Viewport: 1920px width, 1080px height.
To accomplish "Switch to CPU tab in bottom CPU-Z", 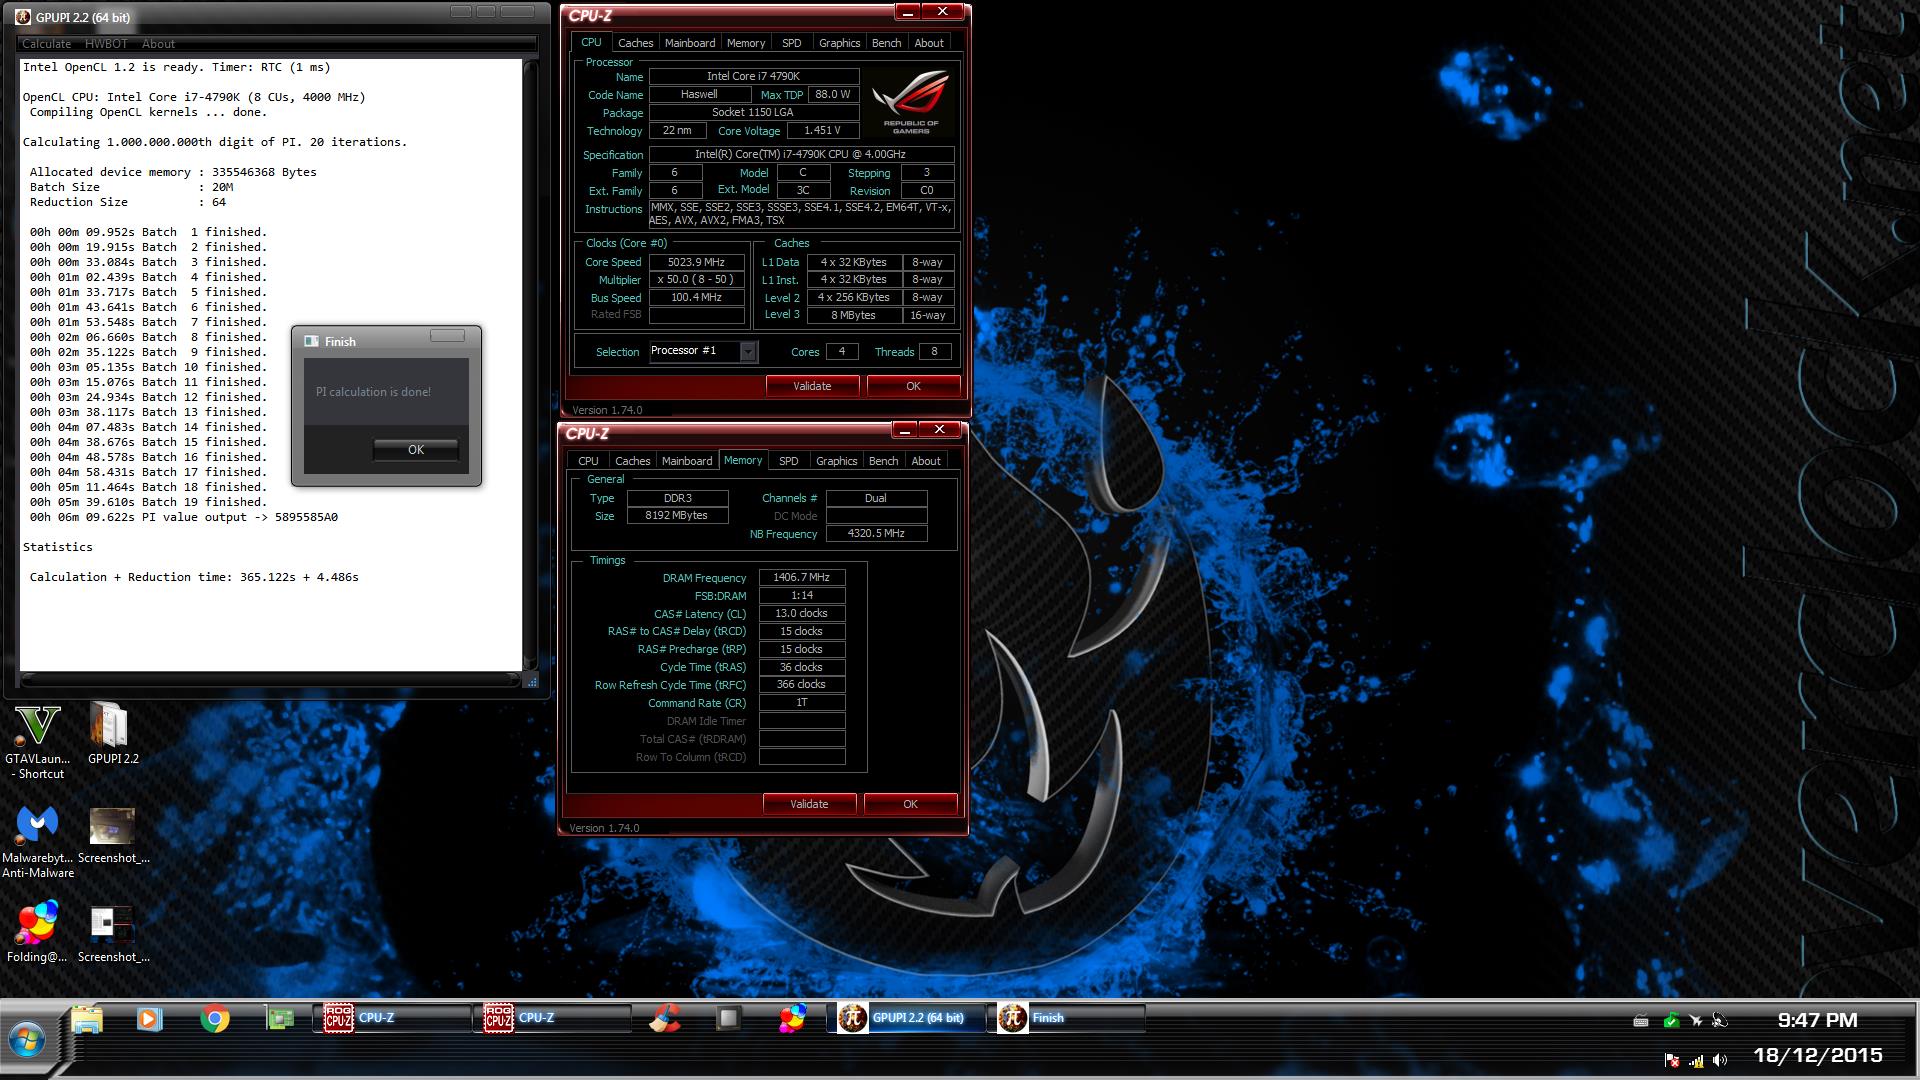I will pos(588,461).
